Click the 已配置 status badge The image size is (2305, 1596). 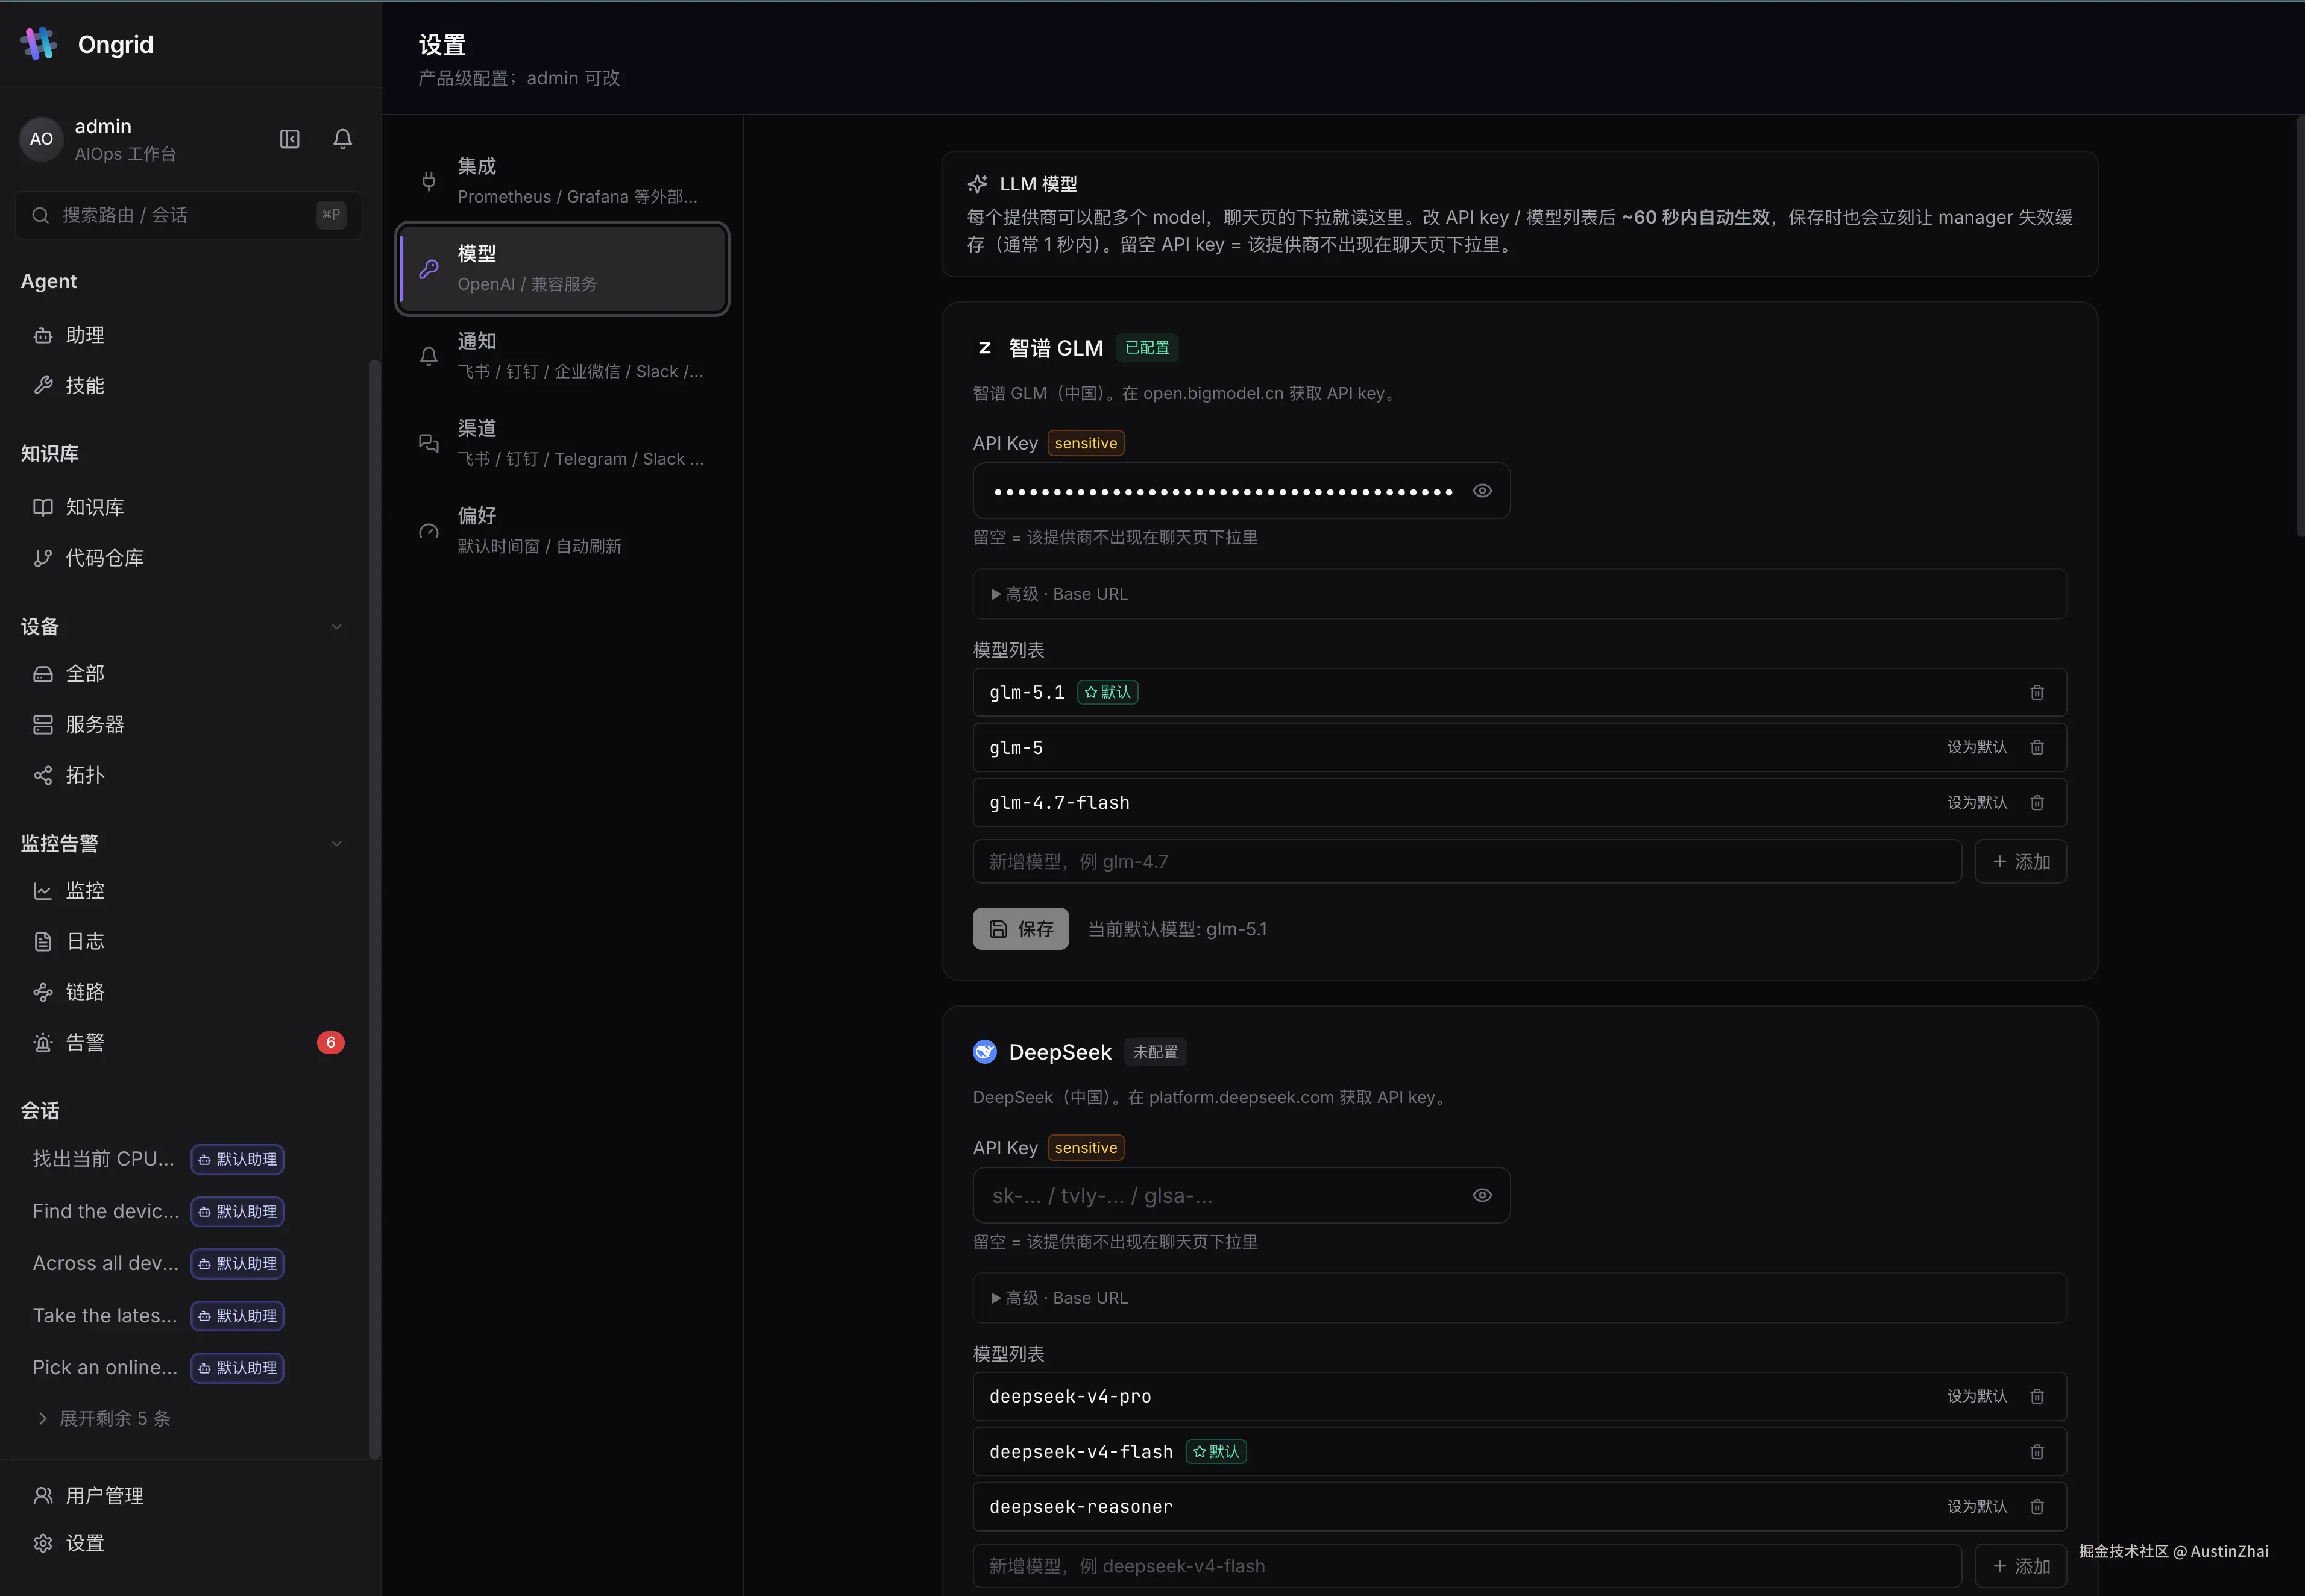pyautogui.click(x=1147, y=348)
